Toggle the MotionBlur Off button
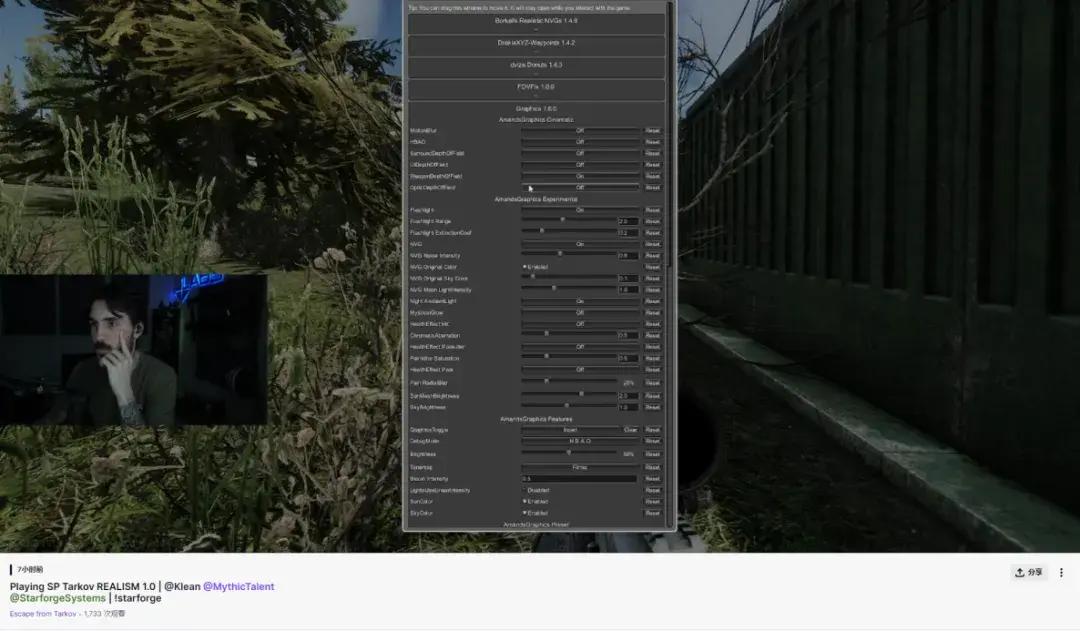This screenshot has width=1080, height=631. 580,130
